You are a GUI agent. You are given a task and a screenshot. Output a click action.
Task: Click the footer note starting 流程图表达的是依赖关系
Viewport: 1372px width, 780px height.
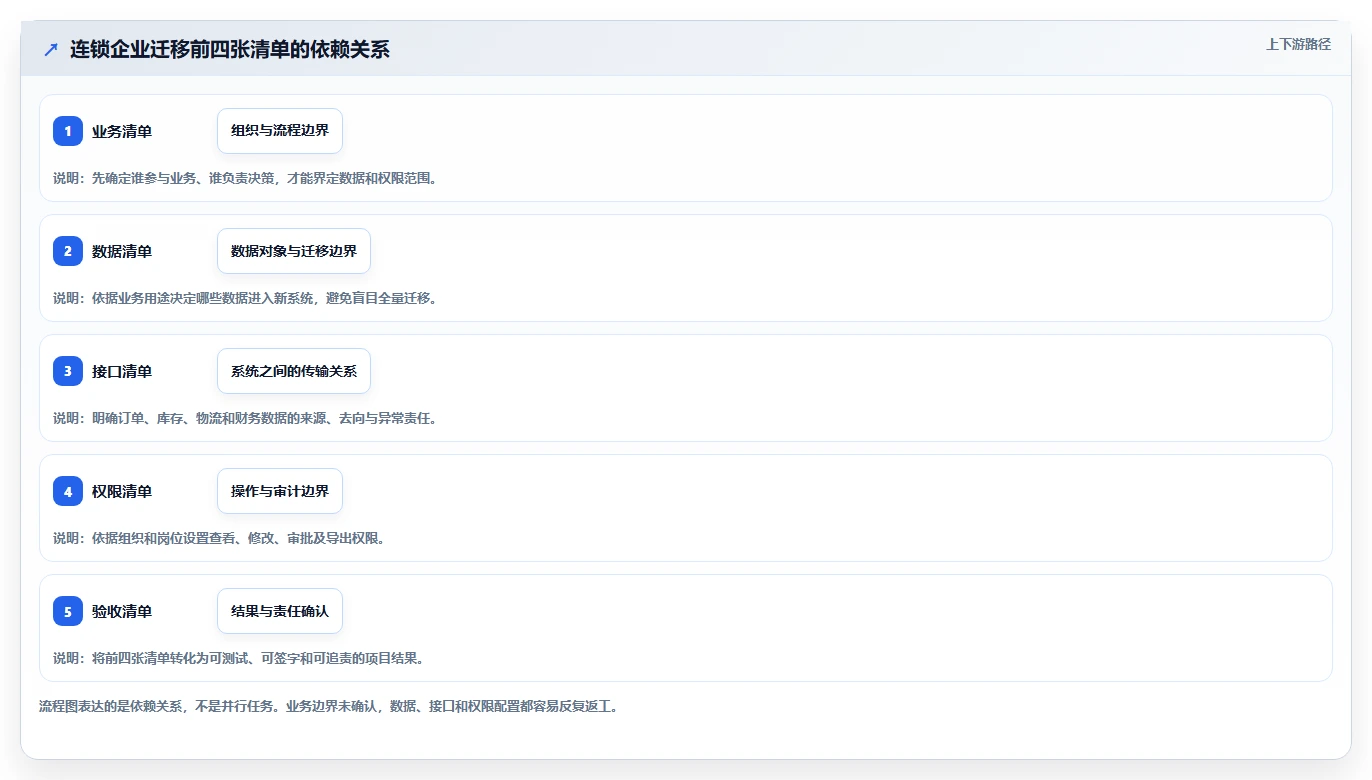[329, 707]
